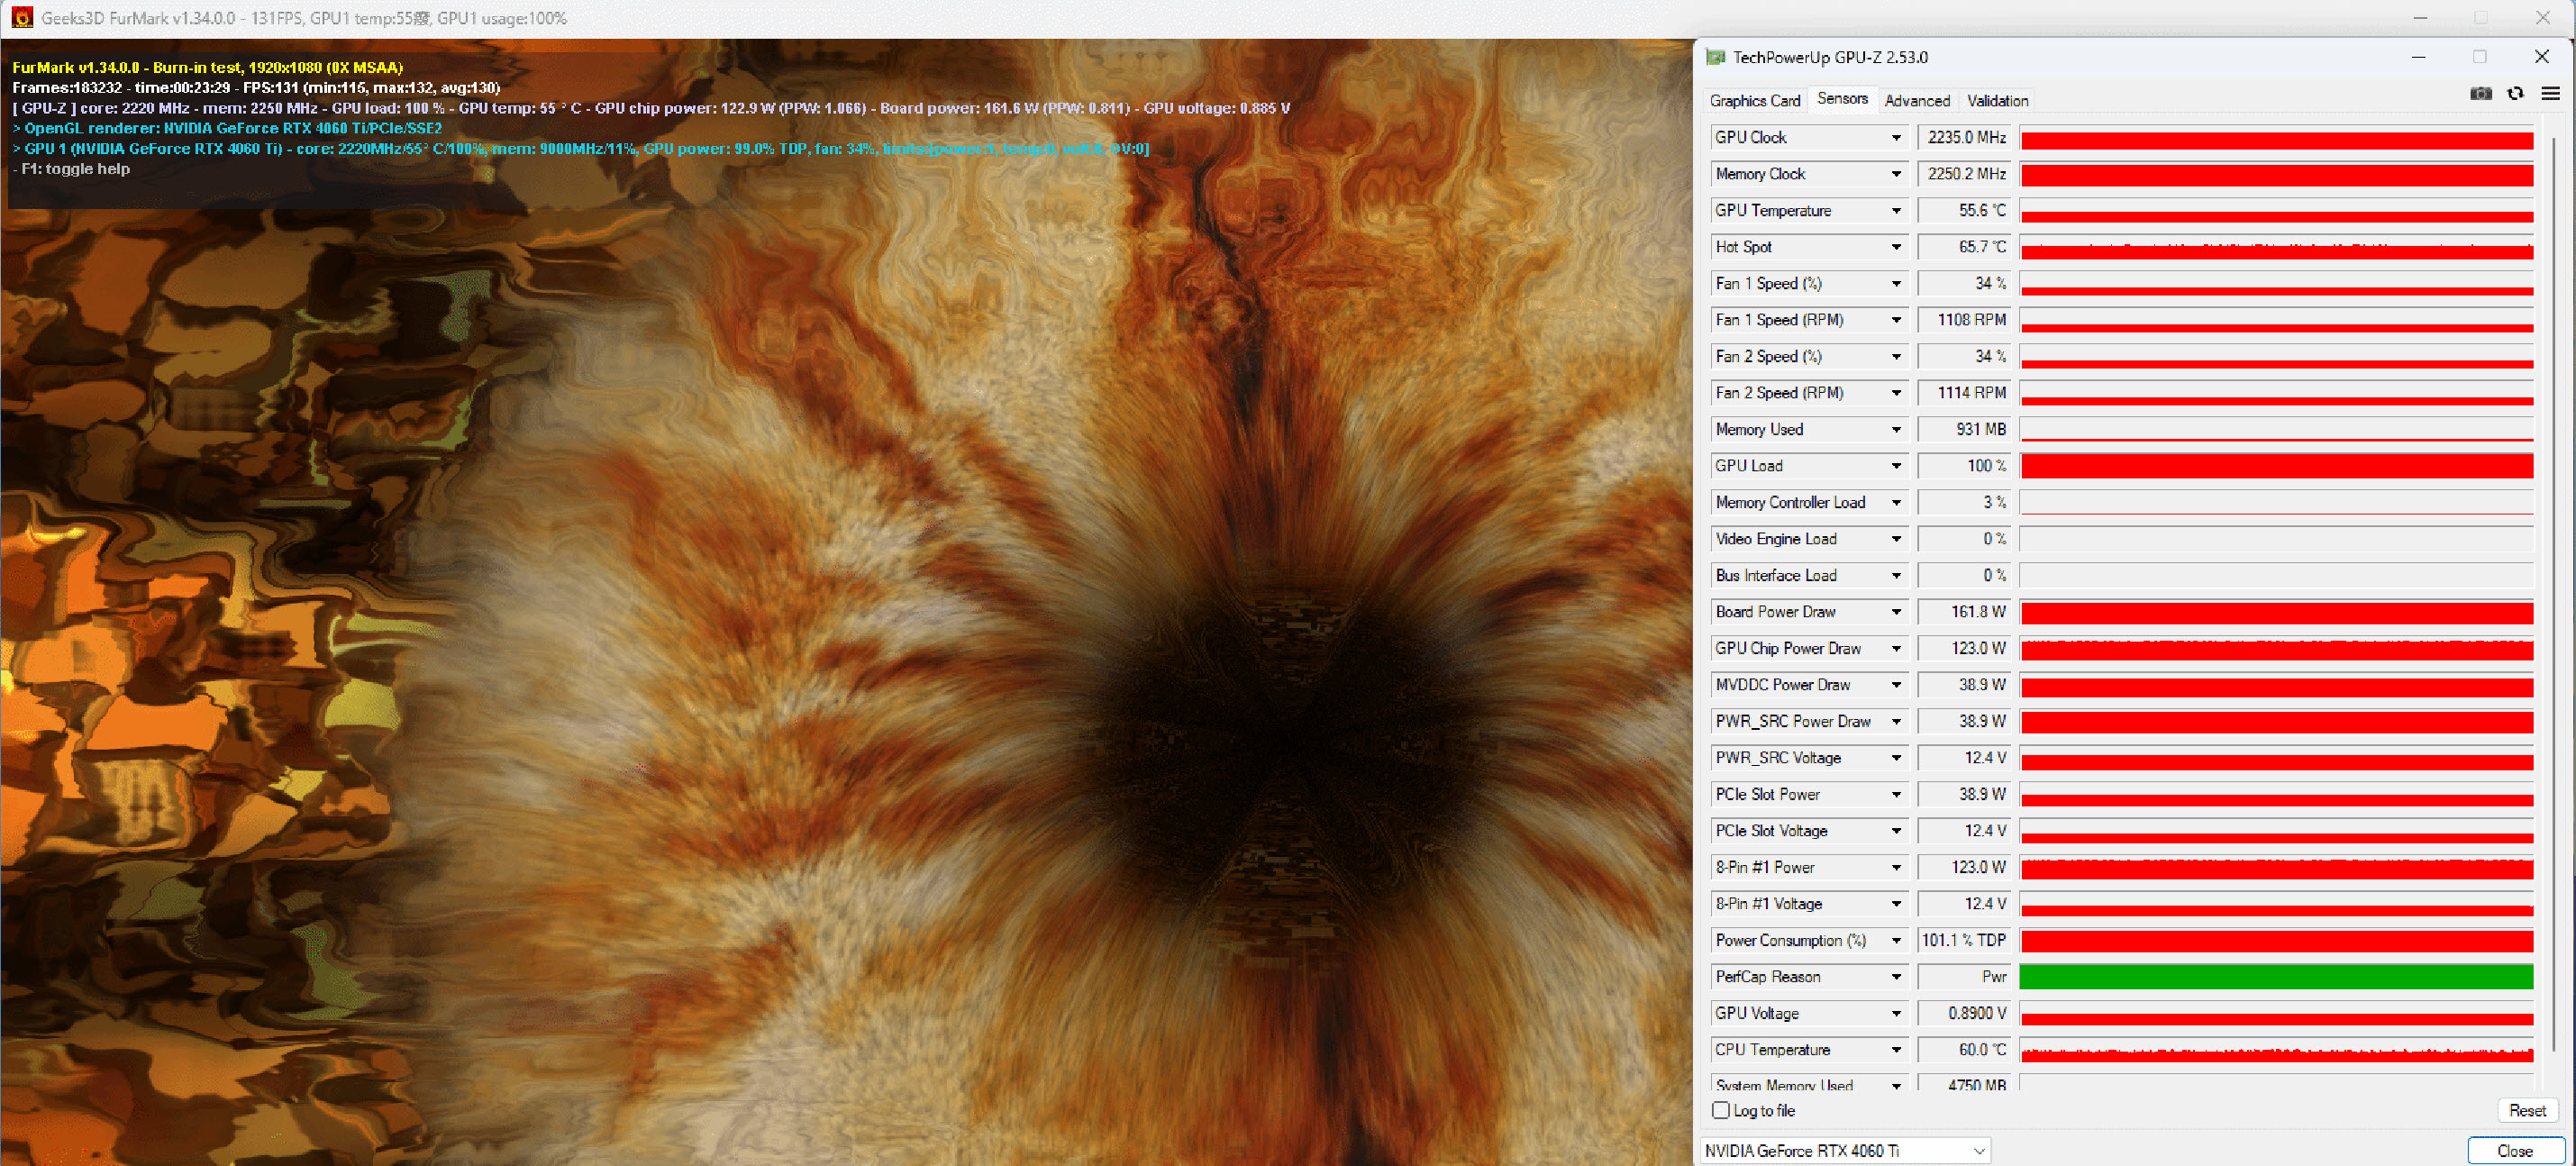This screenshot has width=2576, height=1166.
Task: Open the NVIDIA GeForce RTX 4060 Ti selector
Action: click(1845, 1151)
